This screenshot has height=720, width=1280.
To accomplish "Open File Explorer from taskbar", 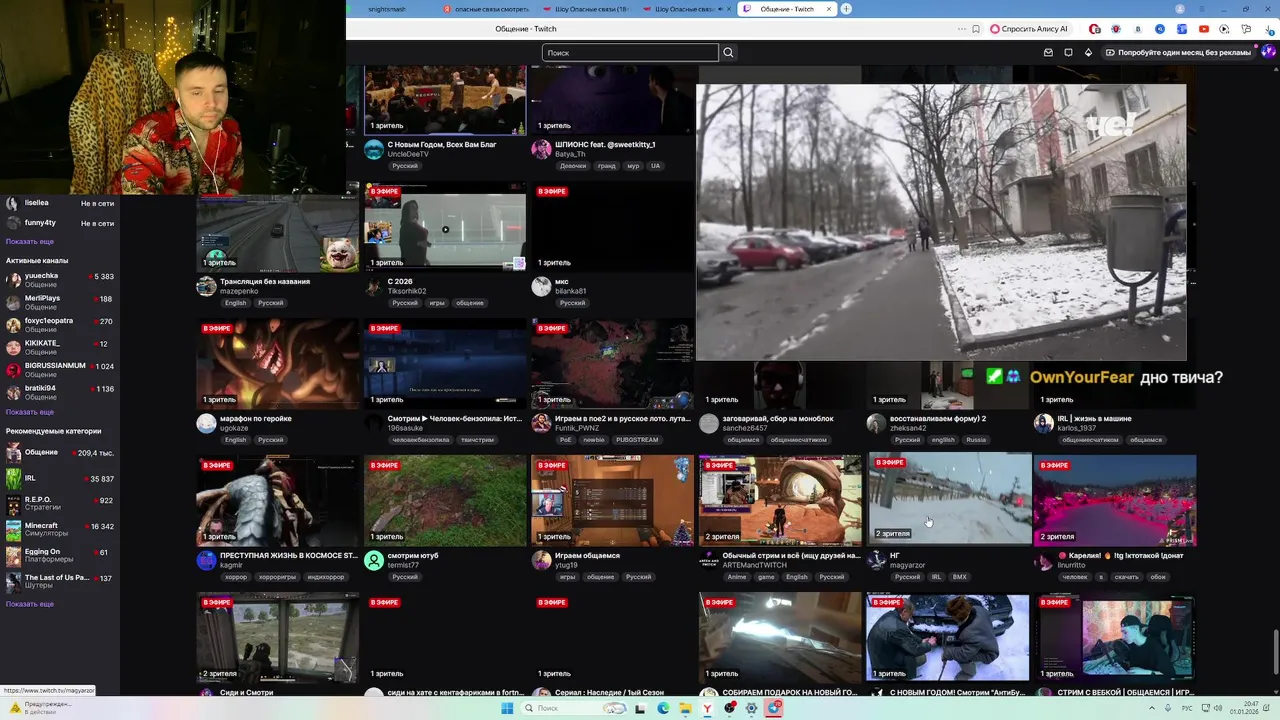I will [685, 708].
